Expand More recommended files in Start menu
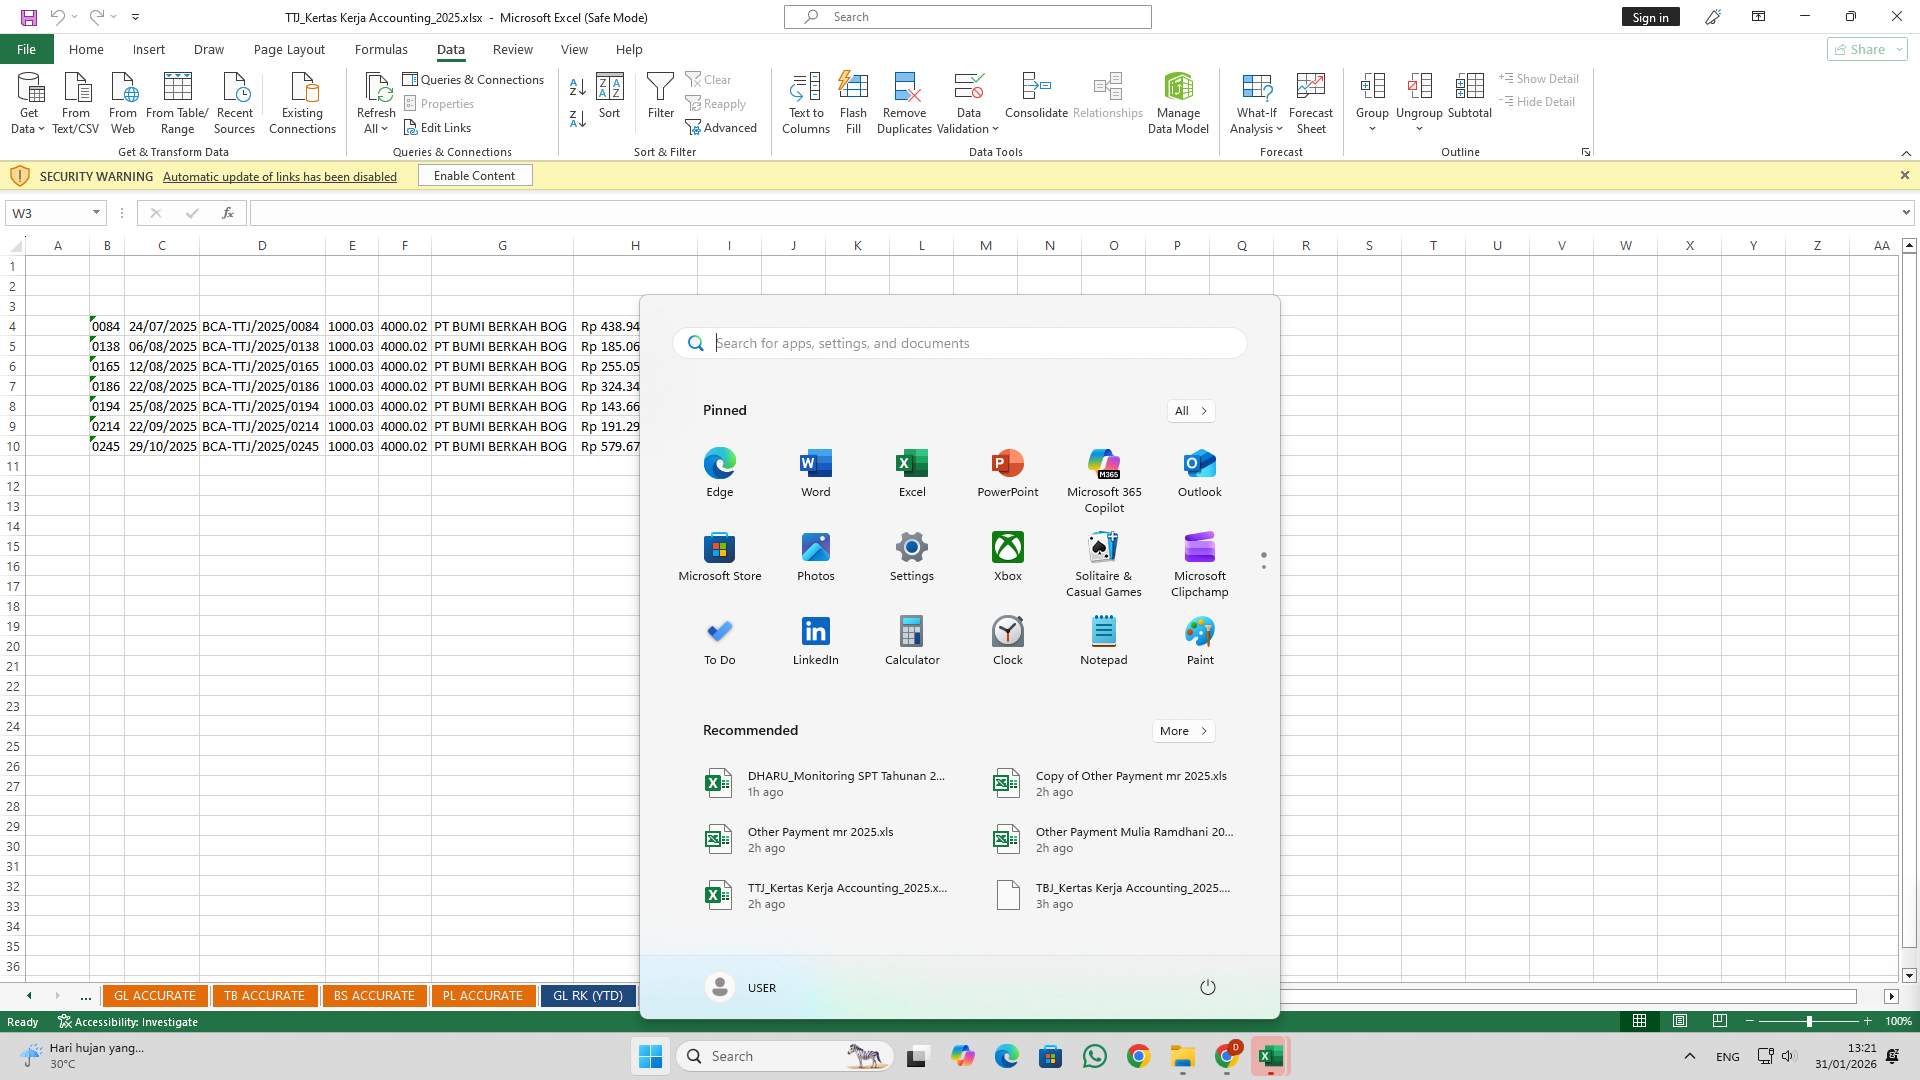Viewport: 1920px width, 1080px height. click(x=1183, y=730)
